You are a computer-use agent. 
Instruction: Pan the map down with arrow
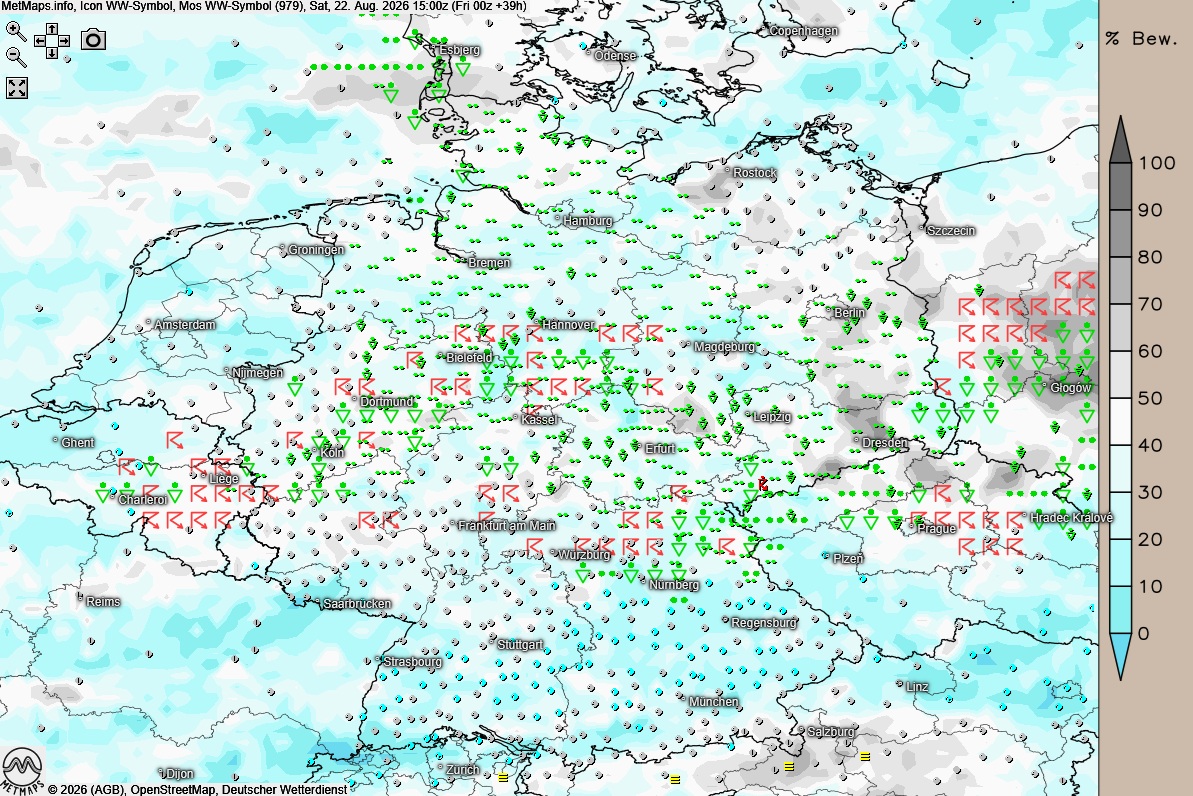coord(52,53)
